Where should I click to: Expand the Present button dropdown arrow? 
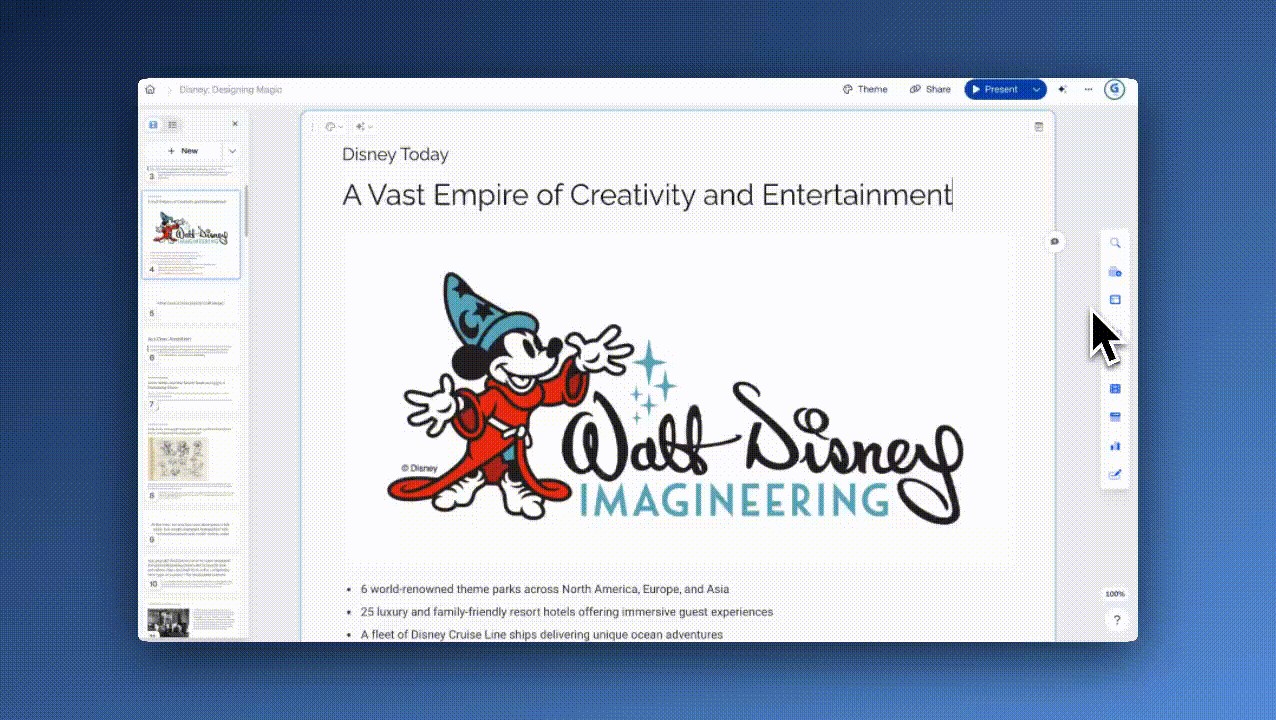1036,89
